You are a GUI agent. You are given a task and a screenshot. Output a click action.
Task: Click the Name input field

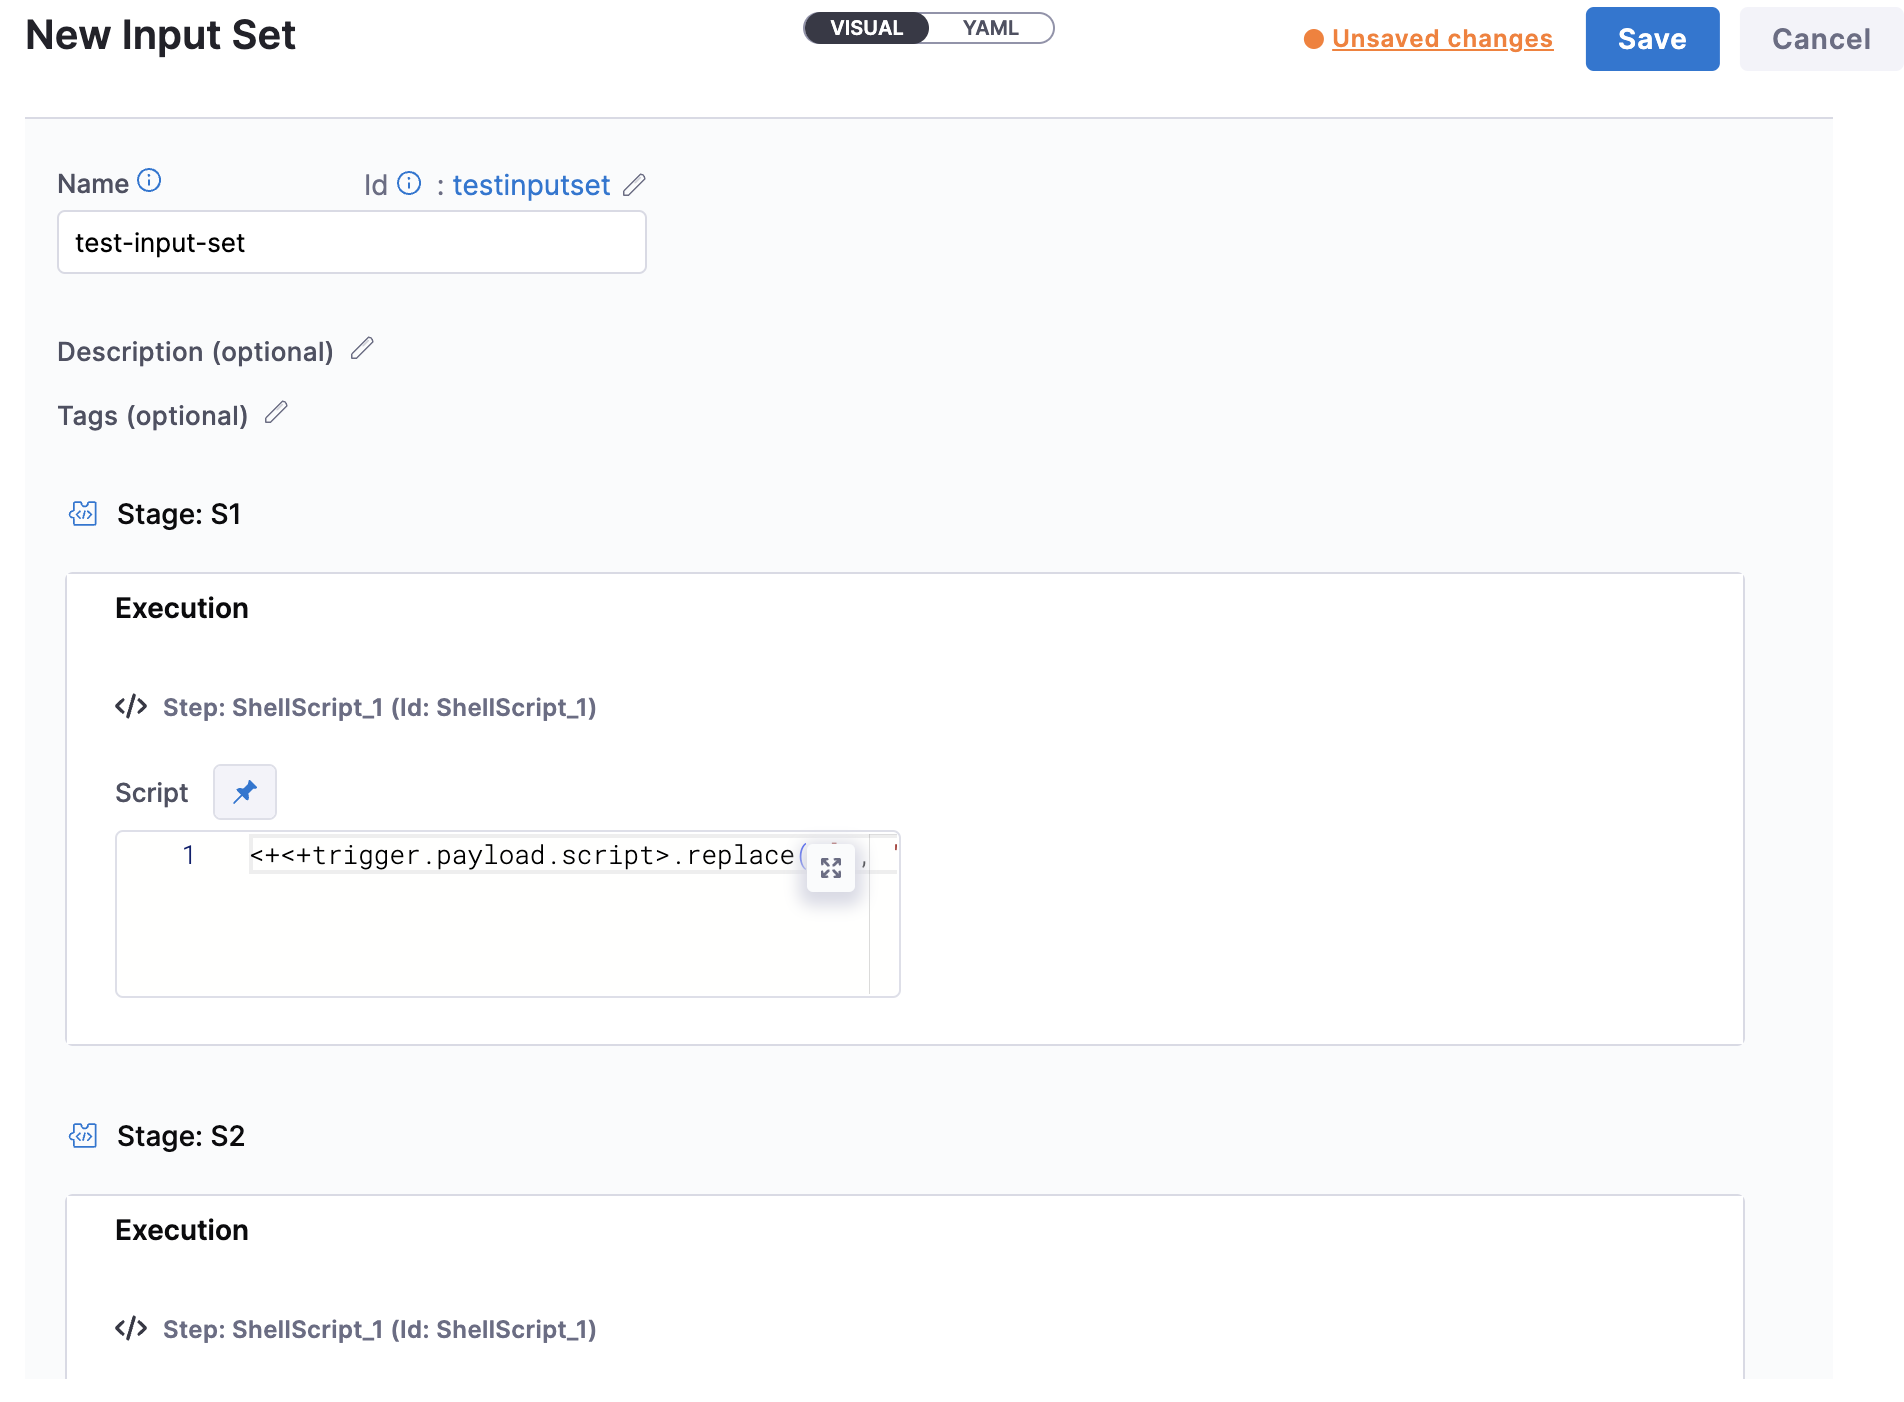pyautogui.click(x=352, y=242)
